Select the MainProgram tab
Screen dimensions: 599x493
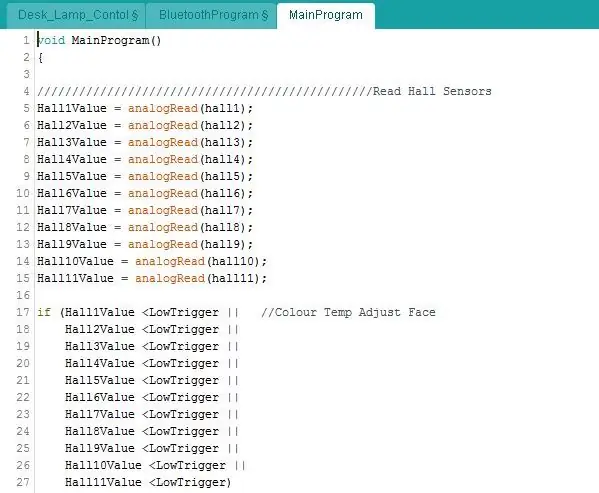(x=325, y=15)
